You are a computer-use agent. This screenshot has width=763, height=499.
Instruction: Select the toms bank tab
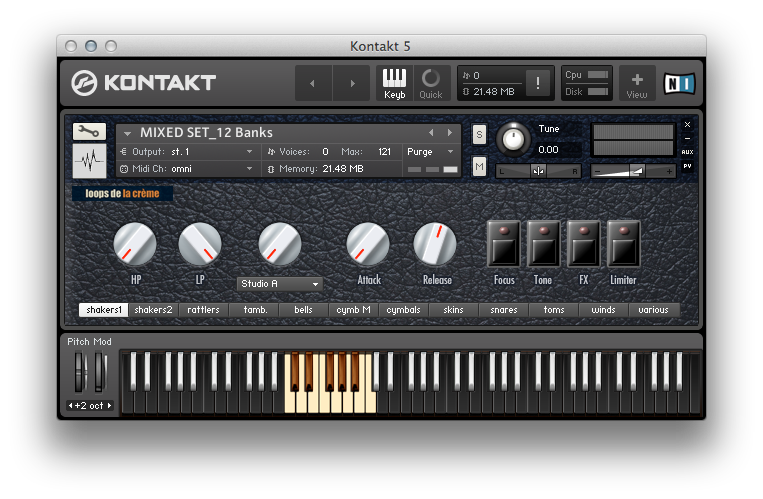click(554, 310)
